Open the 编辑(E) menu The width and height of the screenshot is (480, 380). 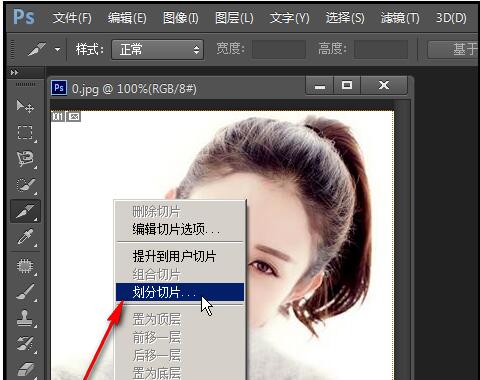127,18
